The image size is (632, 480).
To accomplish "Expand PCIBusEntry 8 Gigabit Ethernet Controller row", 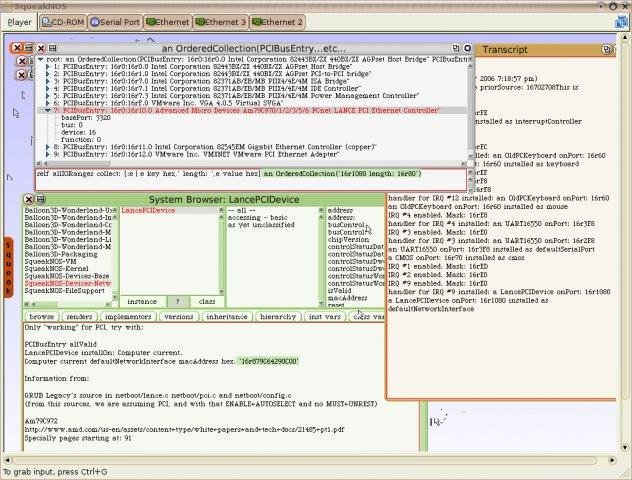I will coord(48,147).
